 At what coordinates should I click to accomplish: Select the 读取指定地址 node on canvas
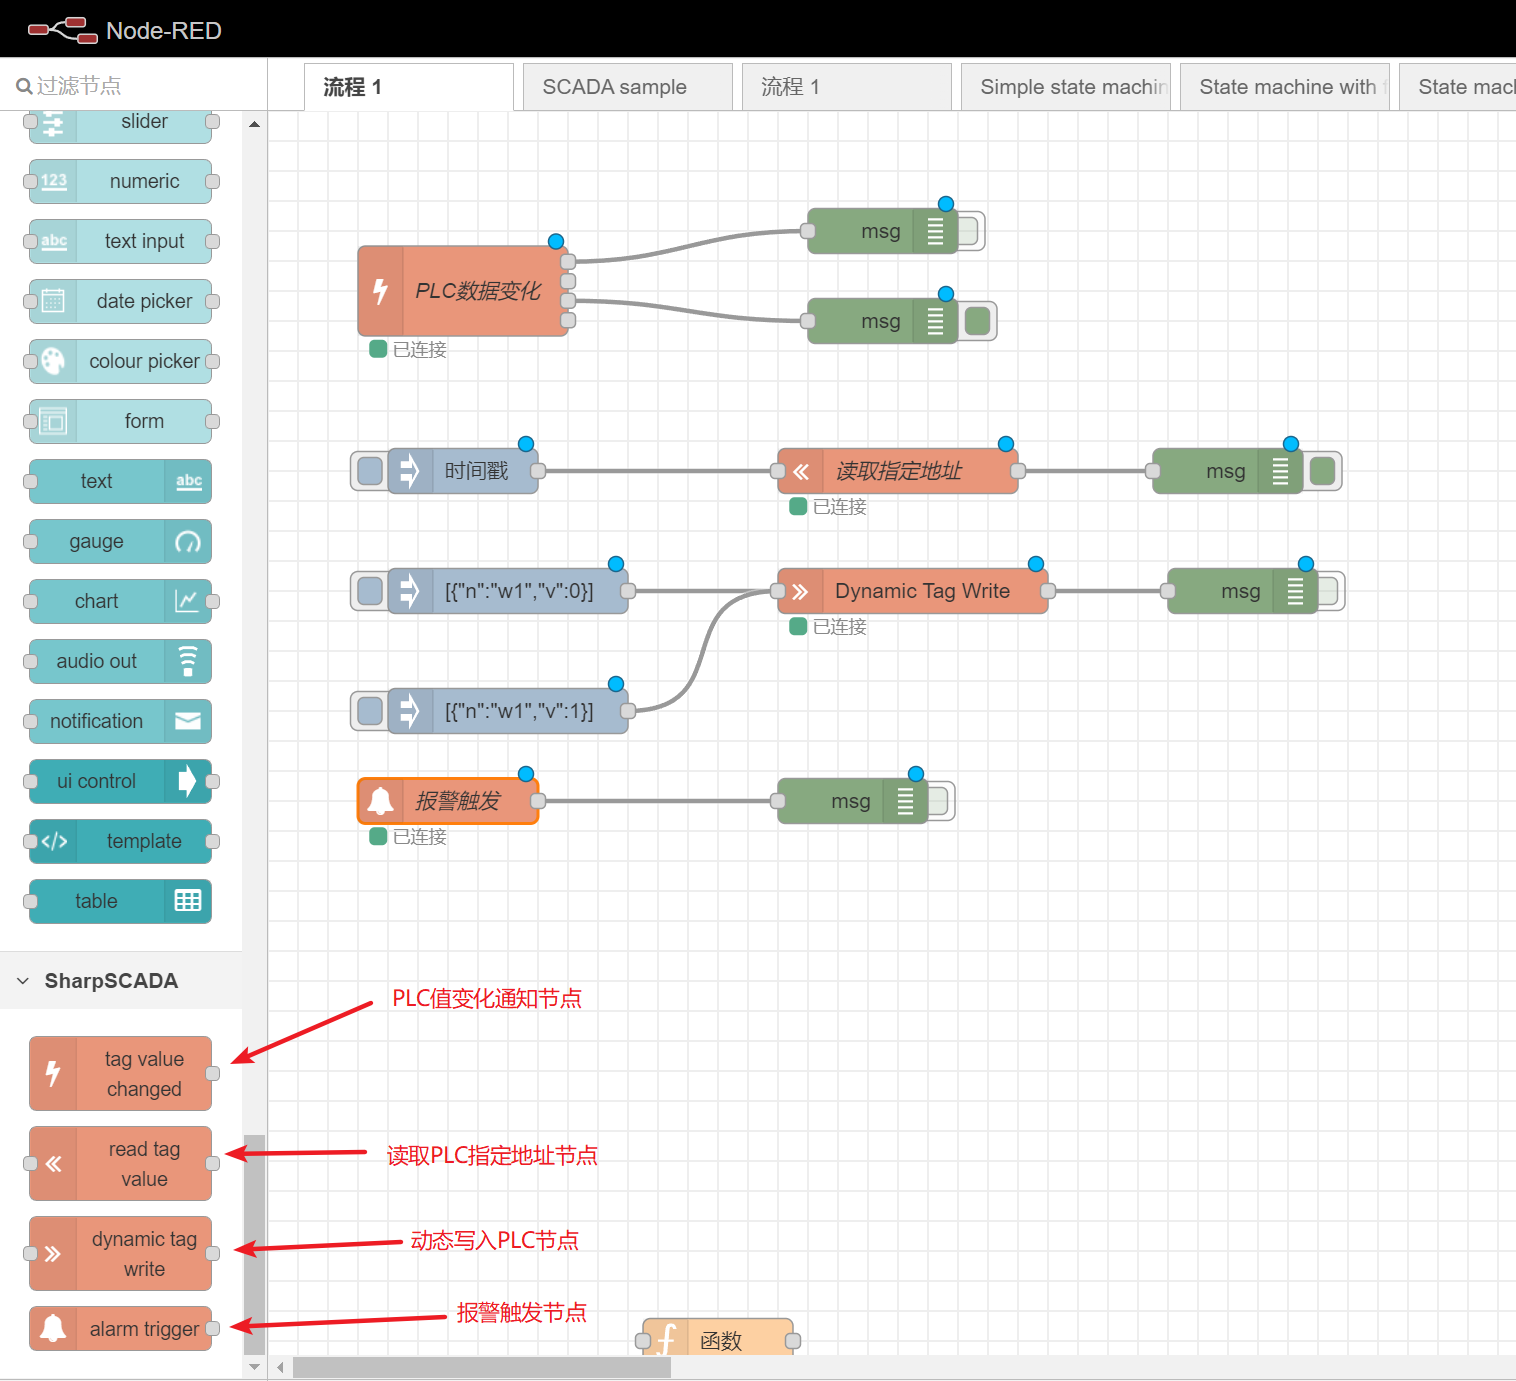pos(898,471)
